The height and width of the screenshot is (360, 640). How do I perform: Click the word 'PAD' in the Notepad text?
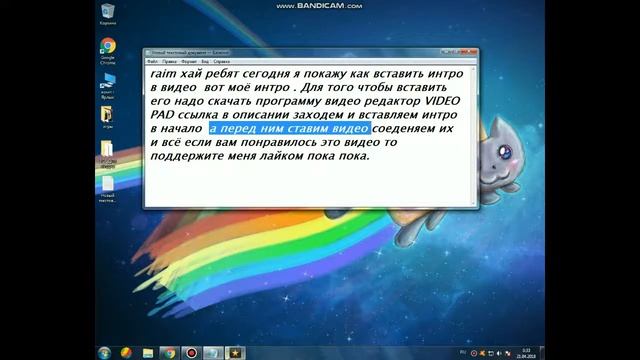point(162,115)
